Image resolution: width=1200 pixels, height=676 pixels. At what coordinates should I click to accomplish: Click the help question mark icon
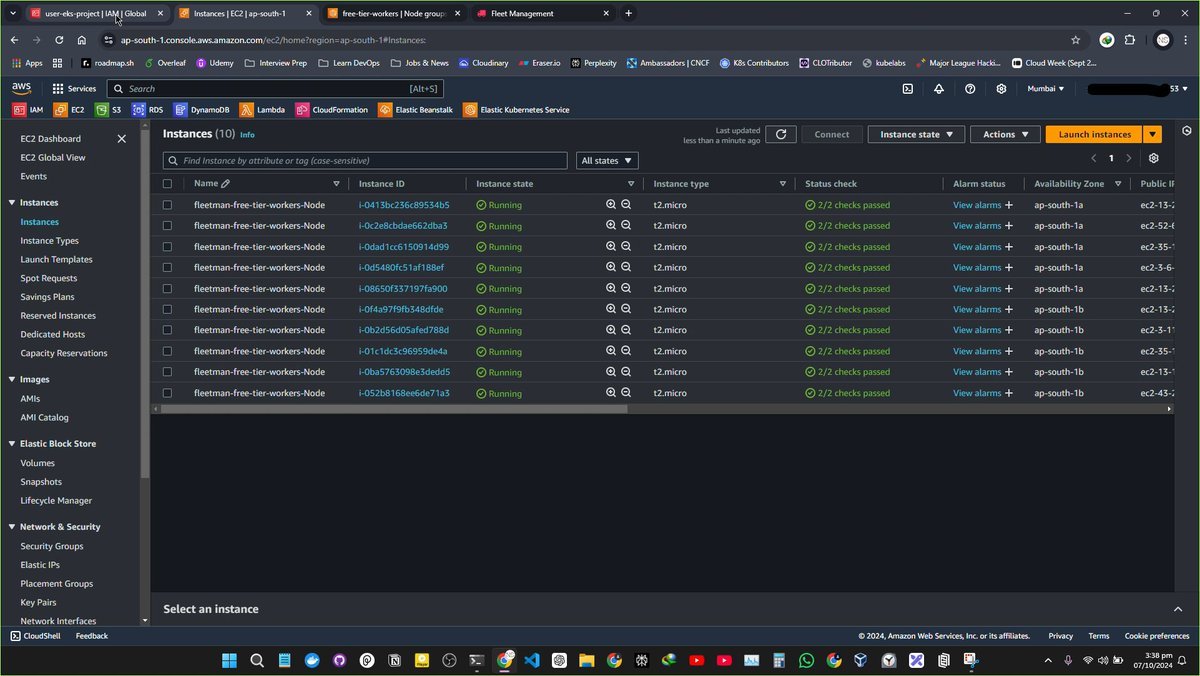(x=969, y=88)
